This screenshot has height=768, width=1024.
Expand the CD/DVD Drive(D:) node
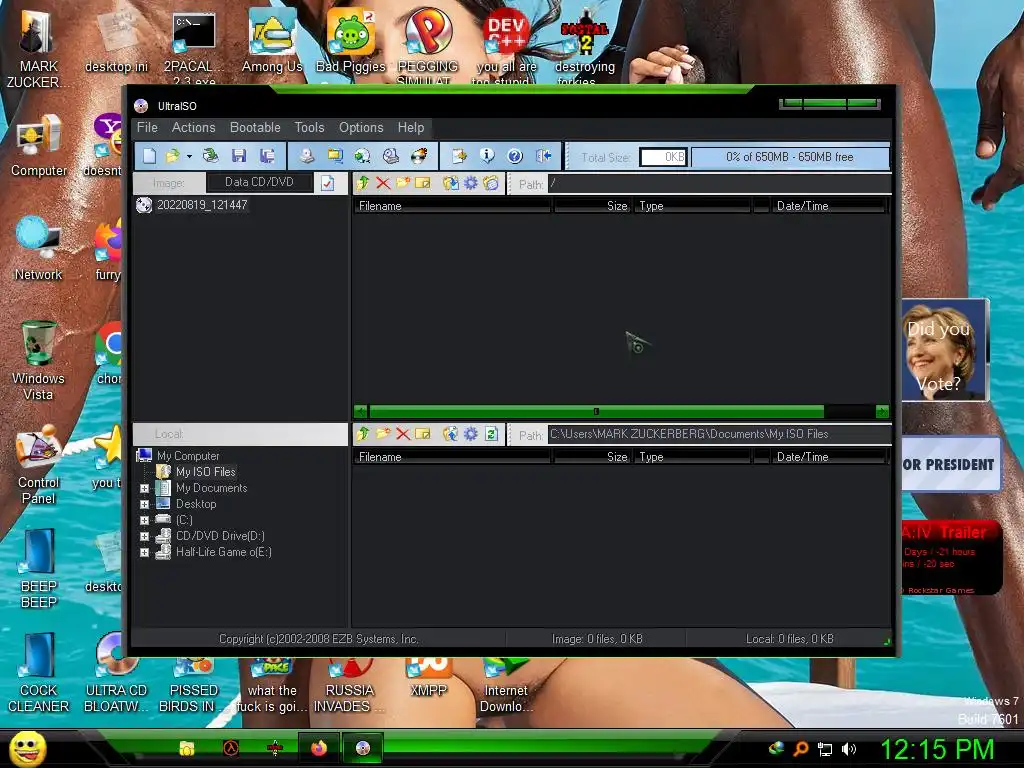[x=144, y=536]
